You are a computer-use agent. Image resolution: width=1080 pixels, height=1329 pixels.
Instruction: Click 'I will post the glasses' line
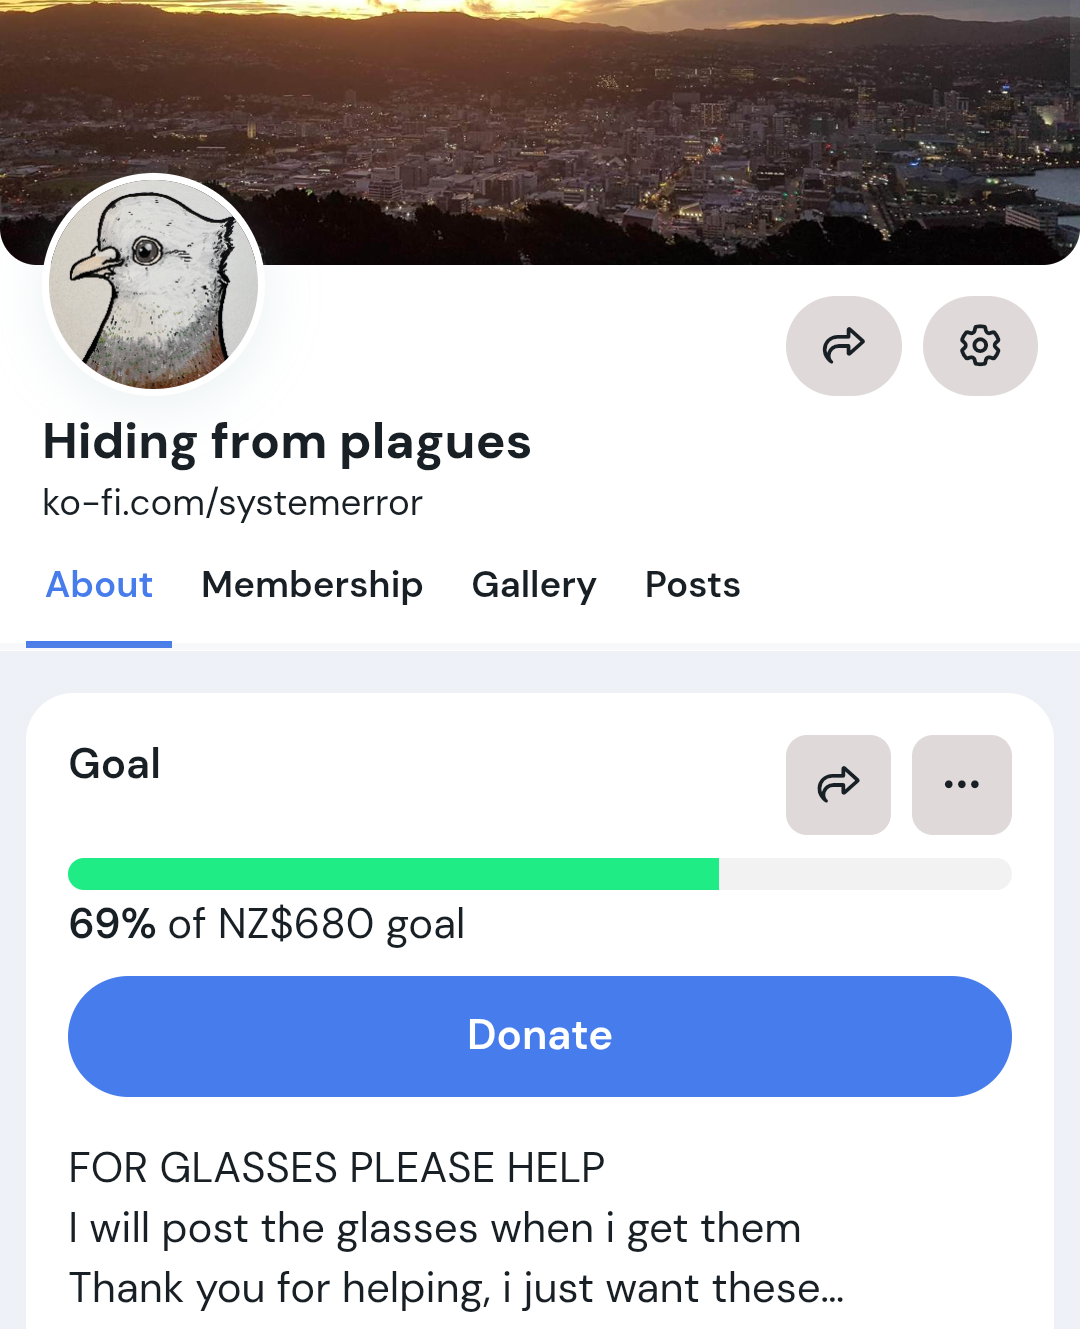click(435, 1228)
